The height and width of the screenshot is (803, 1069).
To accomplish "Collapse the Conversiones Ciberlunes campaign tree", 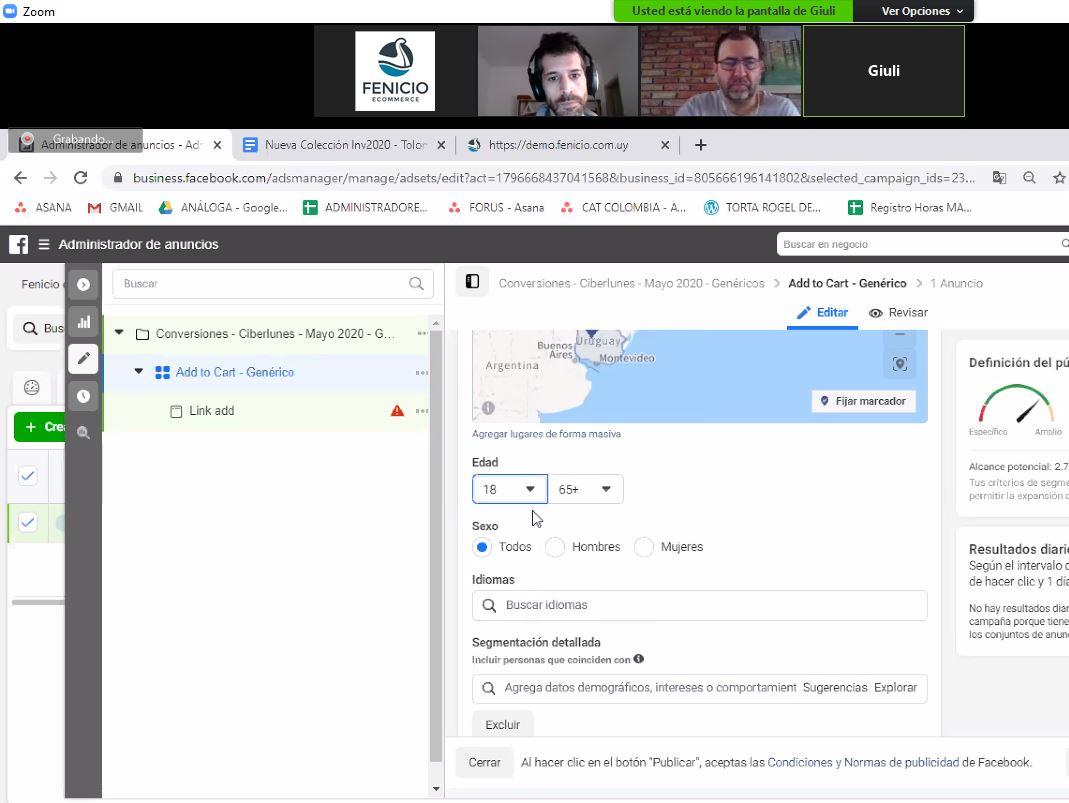I will point(119,333).
